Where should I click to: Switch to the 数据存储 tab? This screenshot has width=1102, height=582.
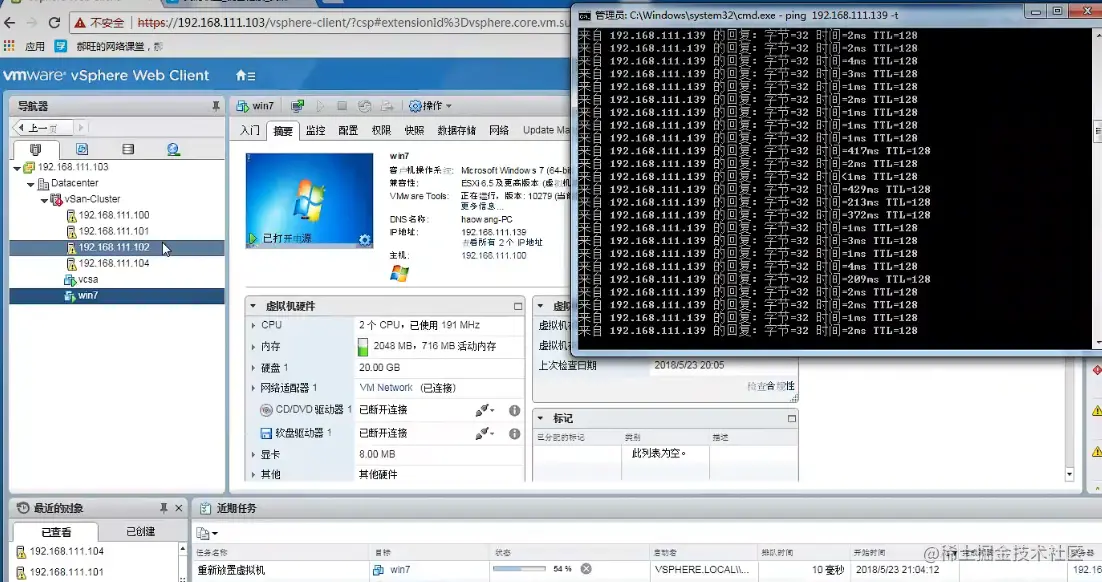click(x=456, y=130)
